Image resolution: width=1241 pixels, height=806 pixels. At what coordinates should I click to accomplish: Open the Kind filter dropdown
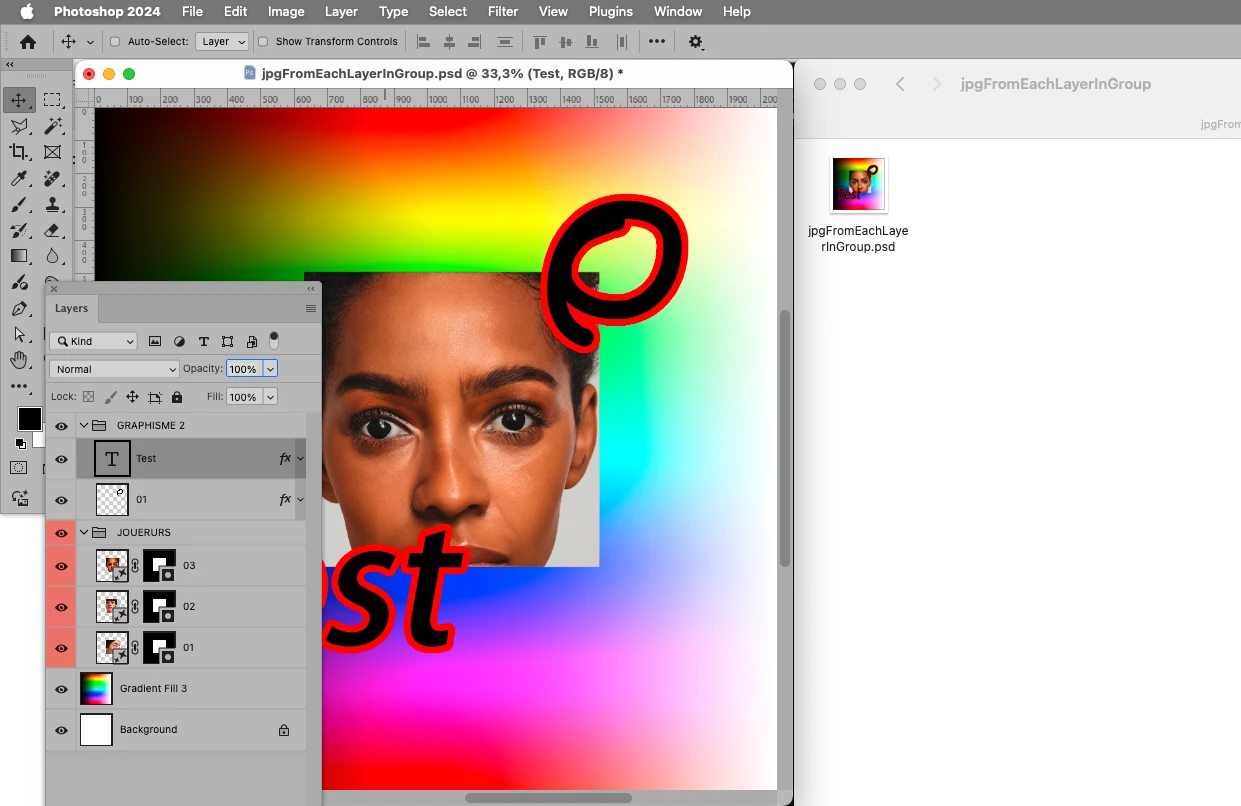tap(93, 341)
